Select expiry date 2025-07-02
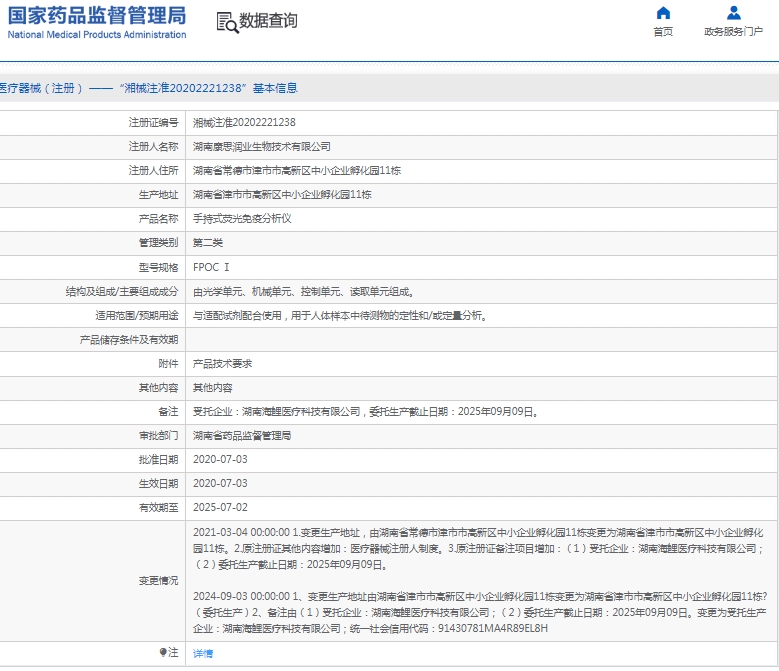 pyautogui.click(x=220, y=507)
